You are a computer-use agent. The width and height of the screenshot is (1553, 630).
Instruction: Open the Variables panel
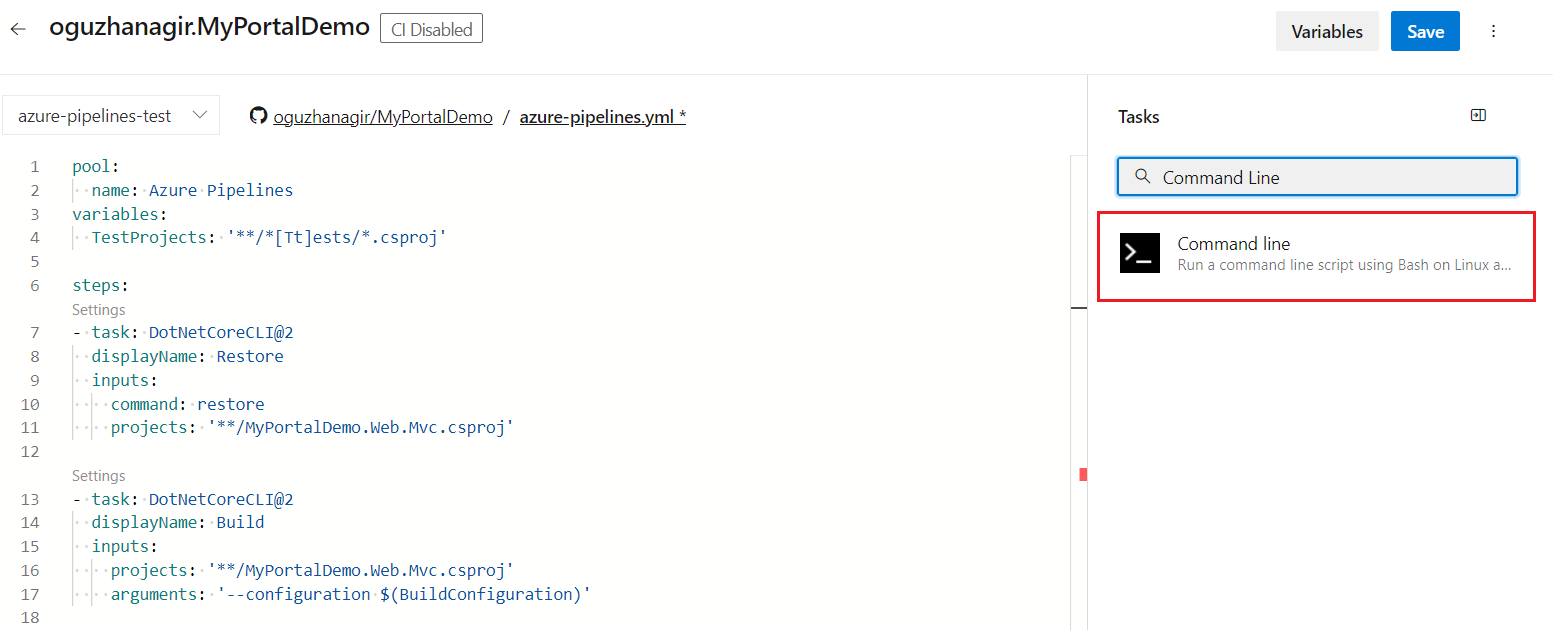tap(1327, 31)
